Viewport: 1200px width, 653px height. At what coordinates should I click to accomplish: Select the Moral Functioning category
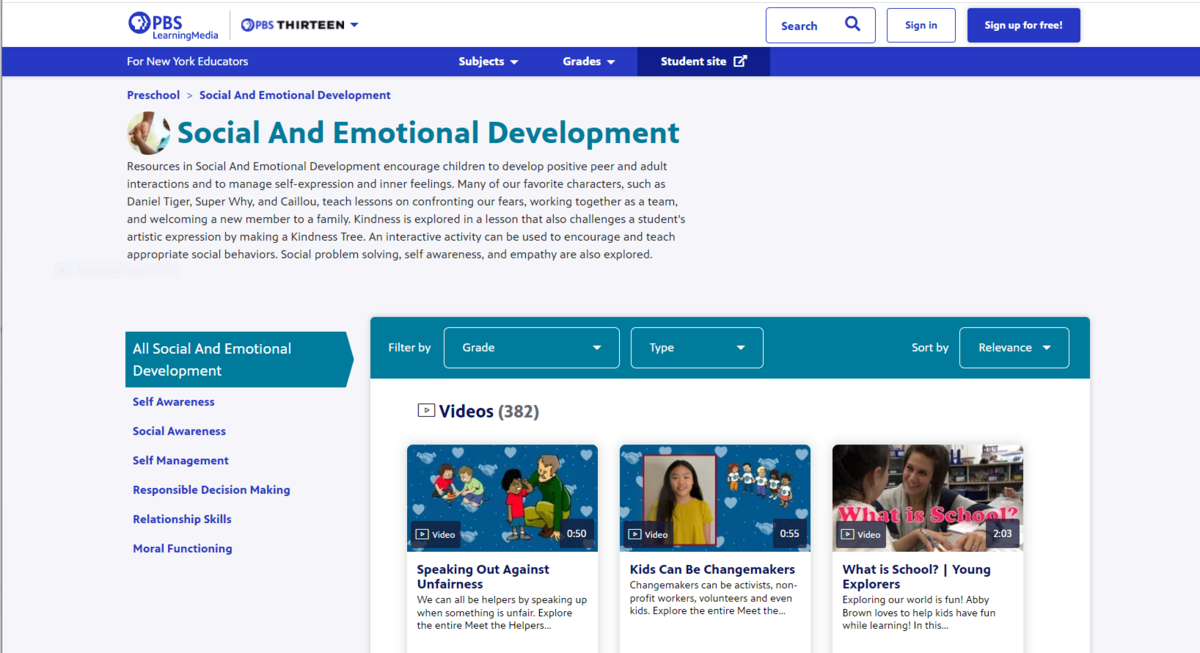coord(182,548)
